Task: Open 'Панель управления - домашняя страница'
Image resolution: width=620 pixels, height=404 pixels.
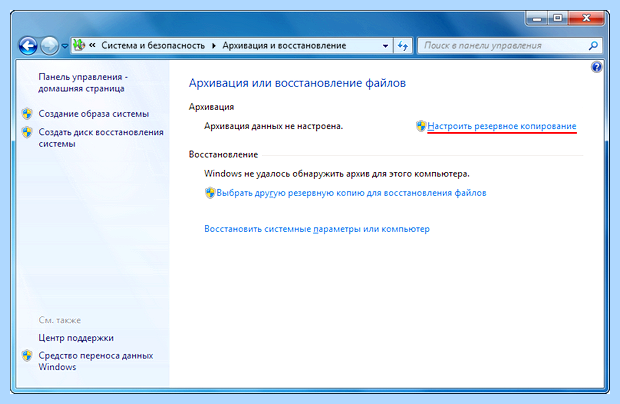Action: [83, 83]
